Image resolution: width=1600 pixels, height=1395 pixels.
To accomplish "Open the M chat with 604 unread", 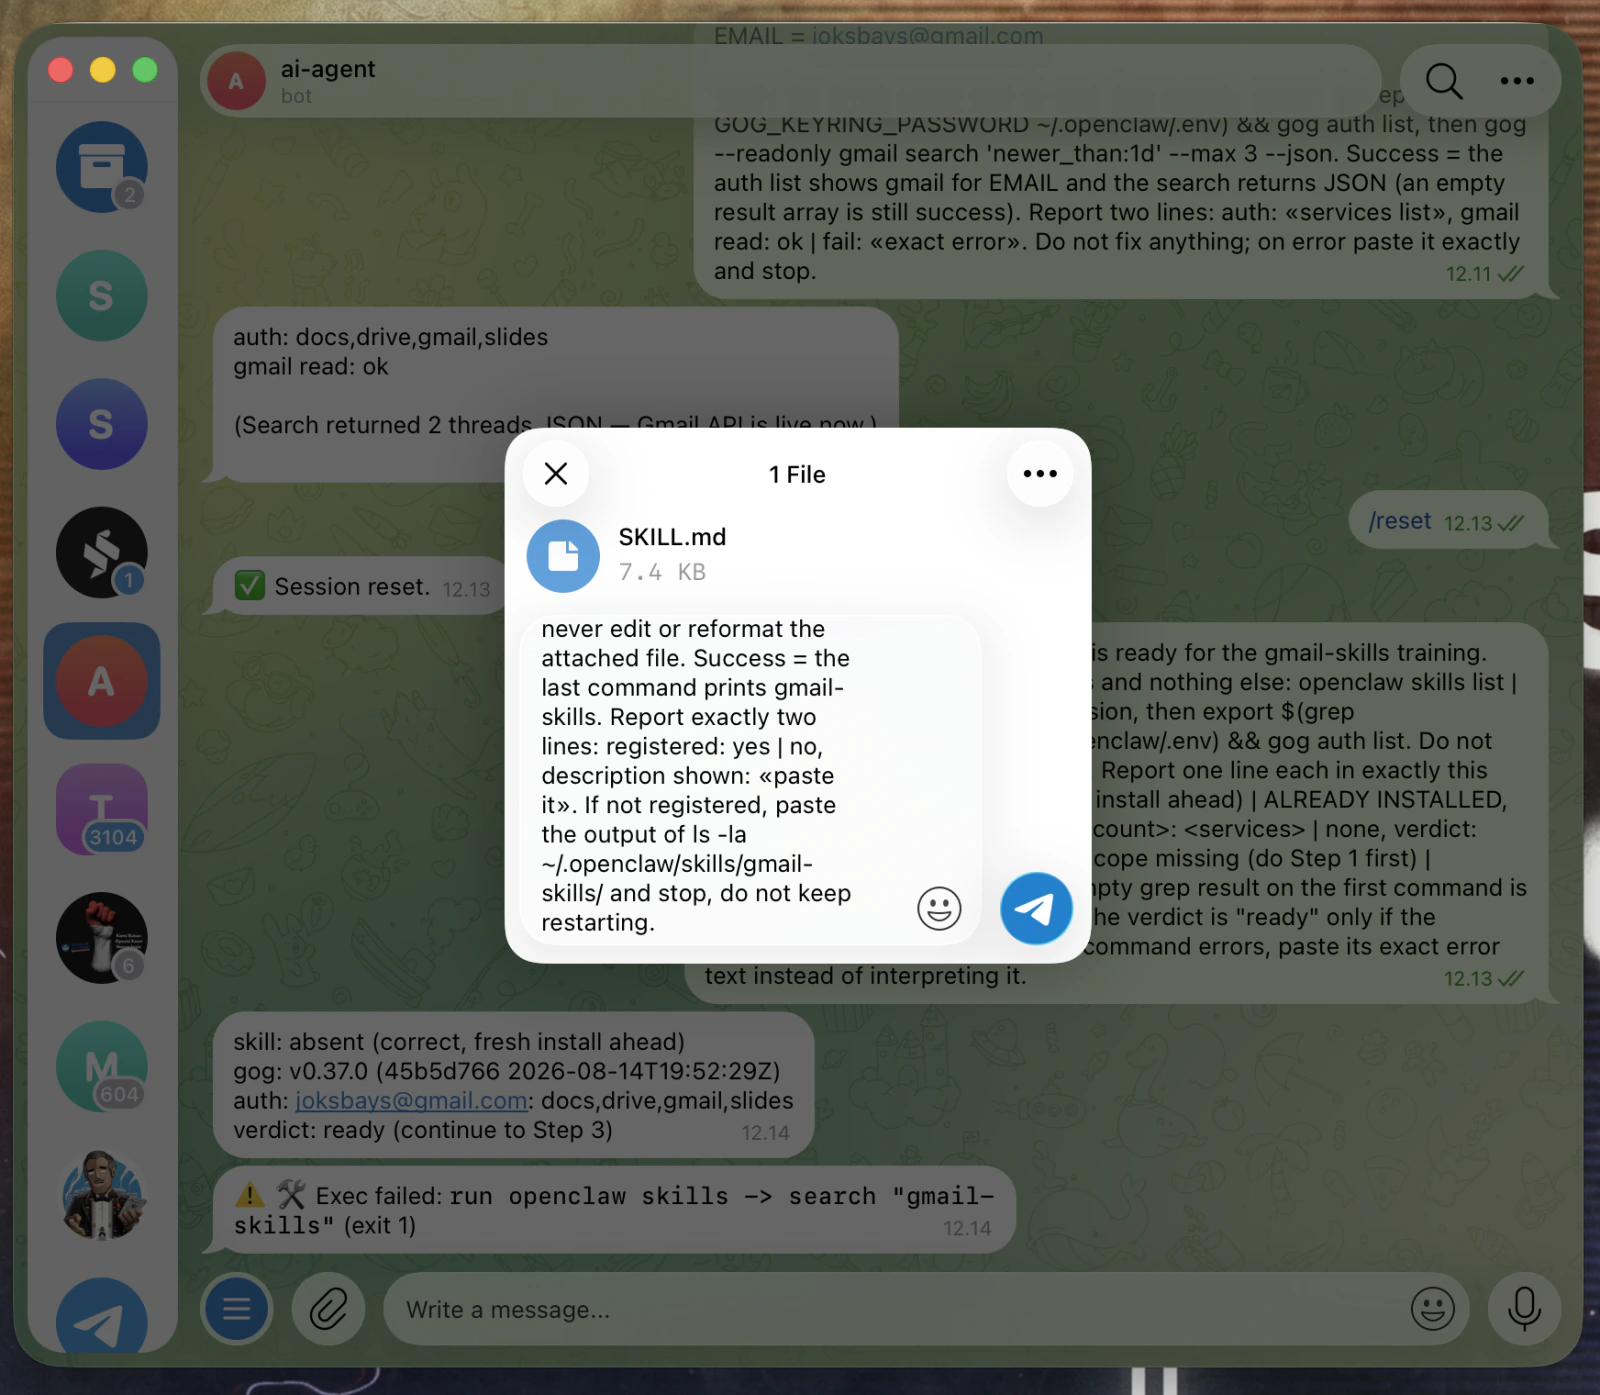I will coord(101,1067).
